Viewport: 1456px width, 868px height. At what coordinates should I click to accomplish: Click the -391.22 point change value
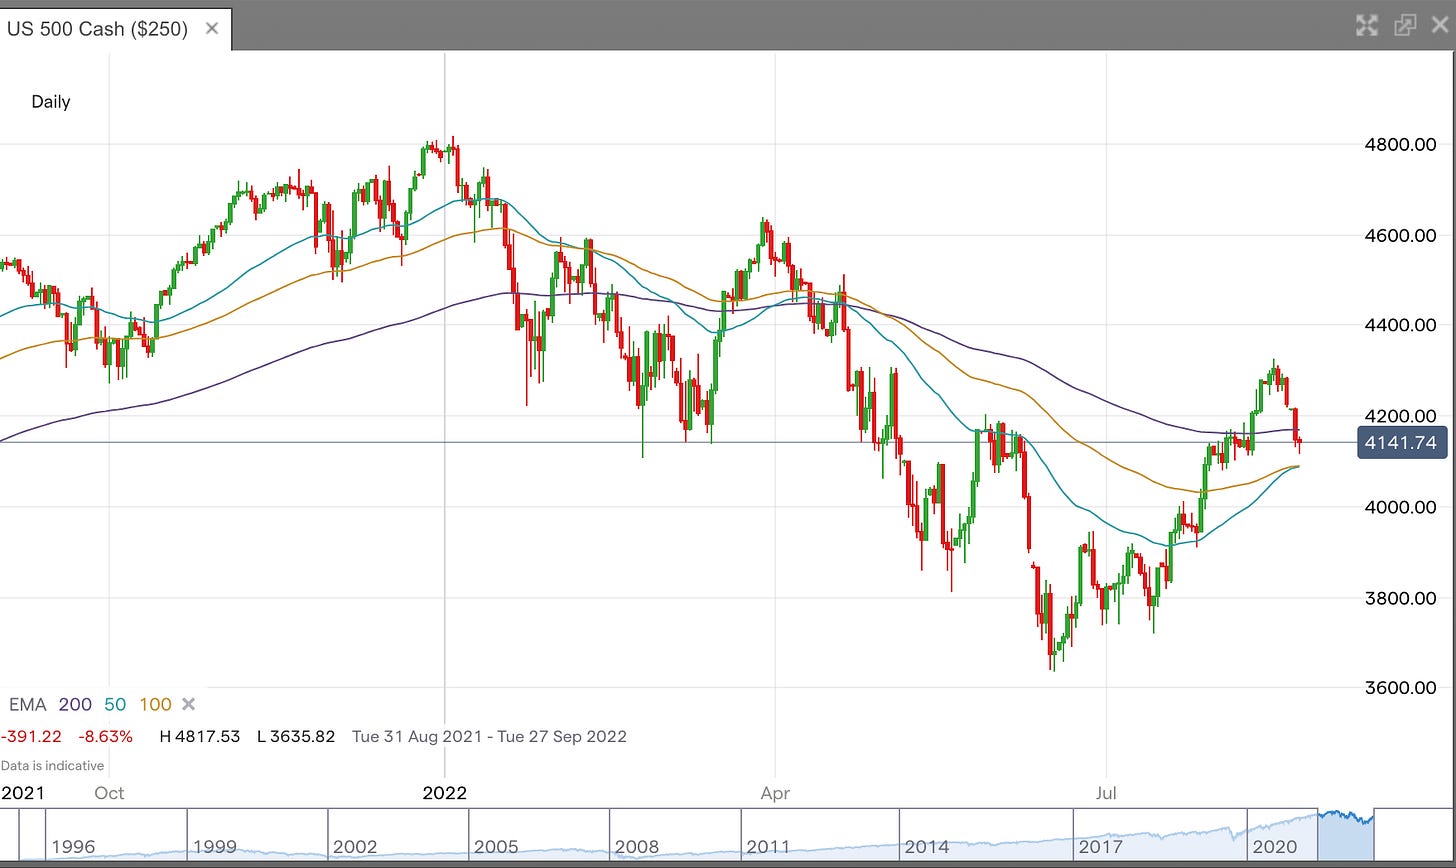pyautogui.click(x=32, y=736)
